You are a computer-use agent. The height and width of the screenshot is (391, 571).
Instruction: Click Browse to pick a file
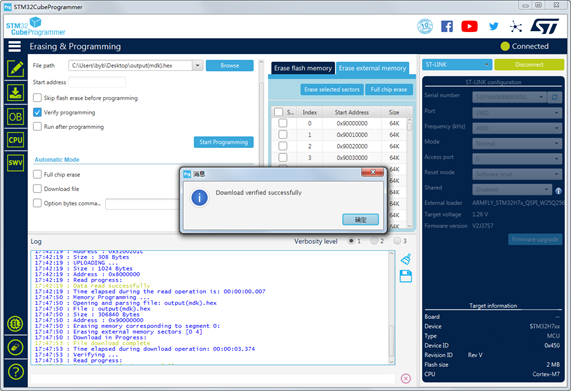click(230, 66)
